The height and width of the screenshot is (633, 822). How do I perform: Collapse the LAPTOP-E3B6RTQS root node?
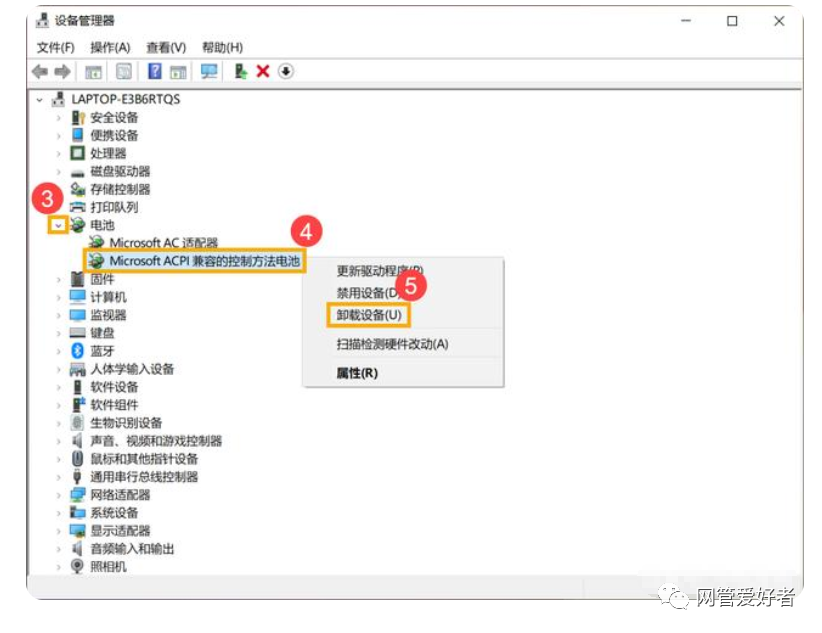[x=40, y=99]
